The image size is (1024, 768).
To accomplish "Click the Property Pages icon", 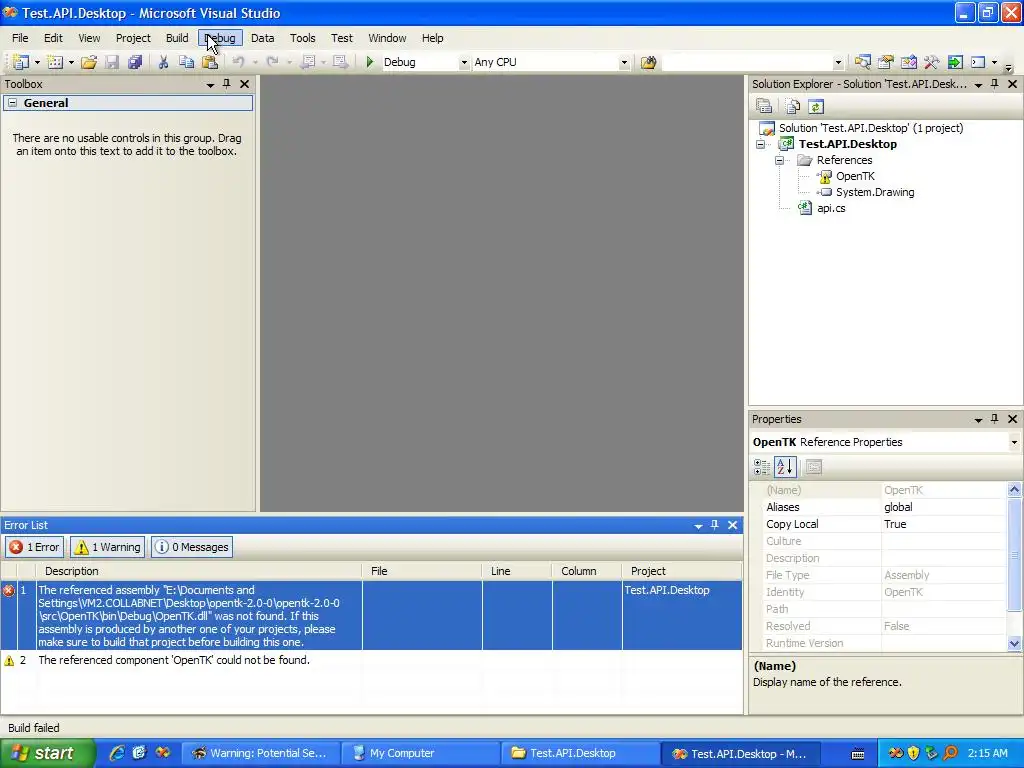I will tap(814, 467).
